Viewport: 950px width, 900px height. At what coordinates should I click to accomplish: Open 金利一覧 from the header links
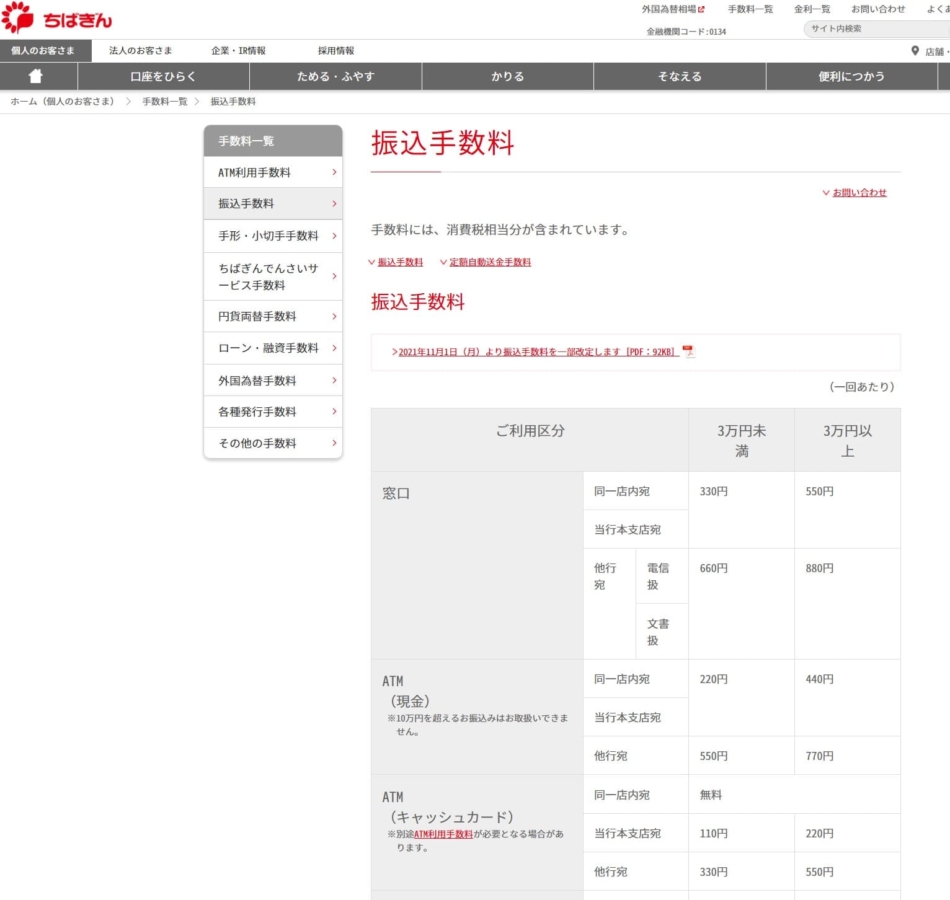click(814, 8)
